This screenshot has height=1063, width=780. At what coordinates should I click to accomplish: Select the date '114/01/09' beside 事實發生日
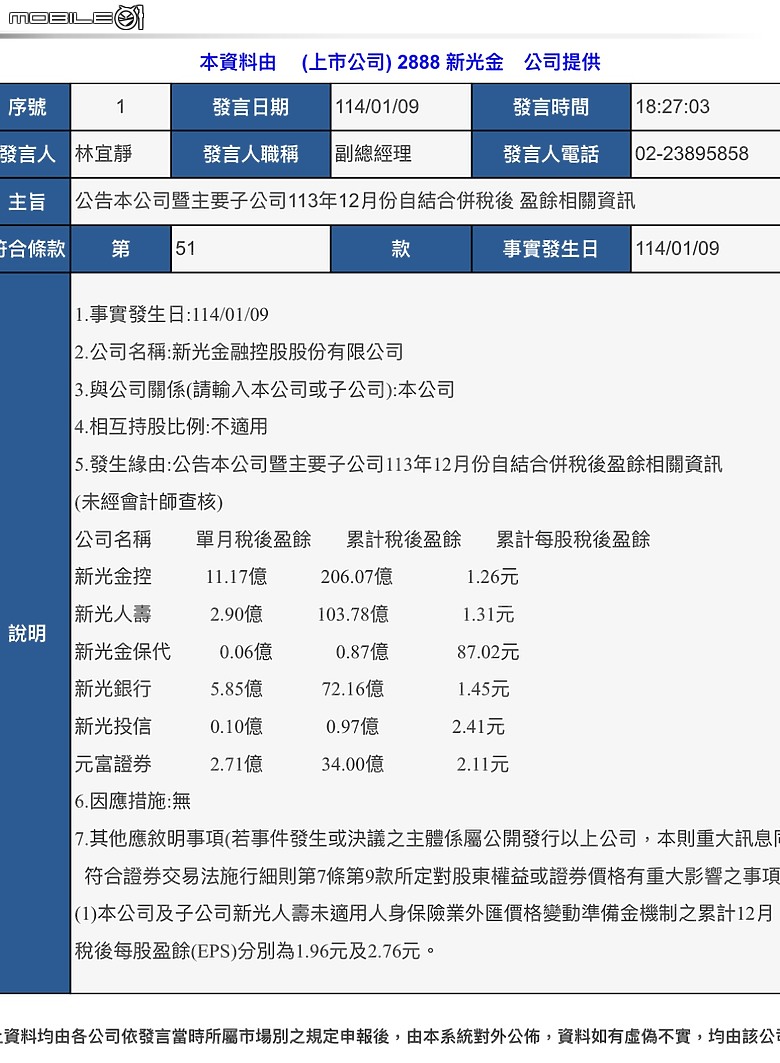tap(677, 248)
